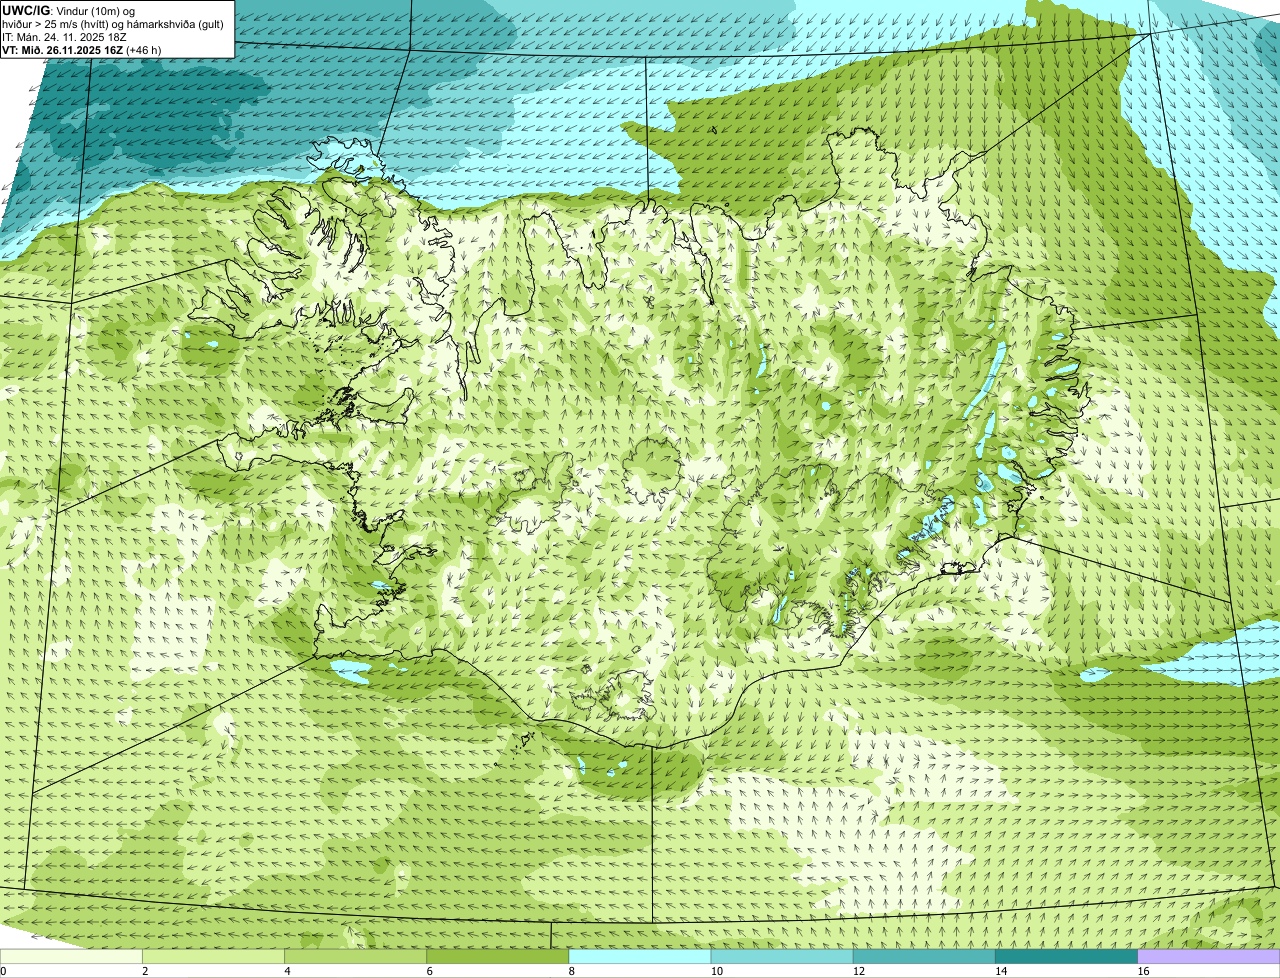This screenshot has height=978, width=1280.
Task: Click the '8' tick label on the colorbar
Action: [x=571, y=971]
